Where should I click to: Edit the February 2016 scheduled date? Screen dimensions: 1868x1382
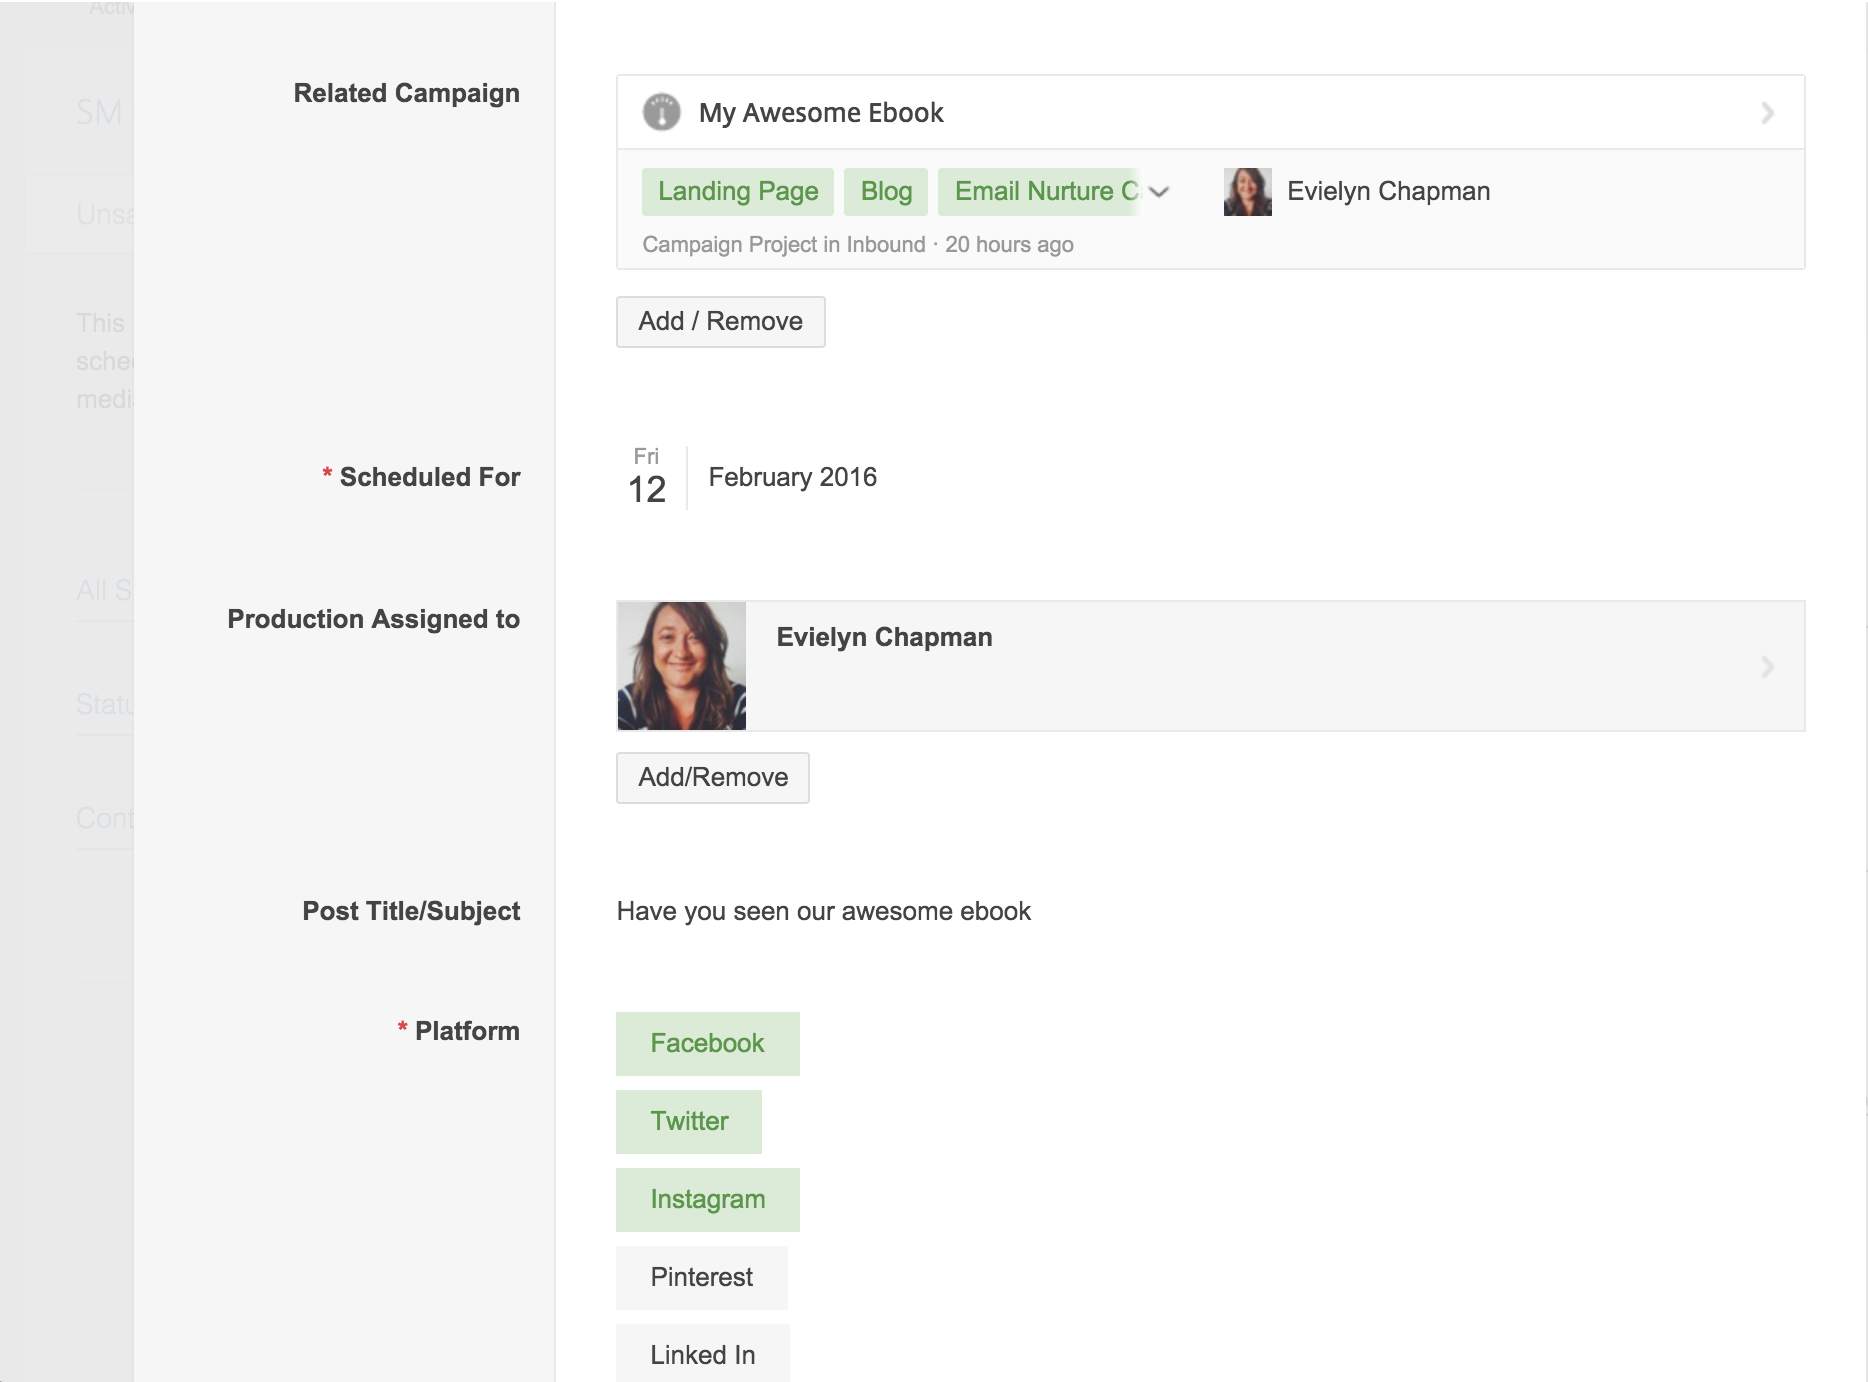[792, 478]
